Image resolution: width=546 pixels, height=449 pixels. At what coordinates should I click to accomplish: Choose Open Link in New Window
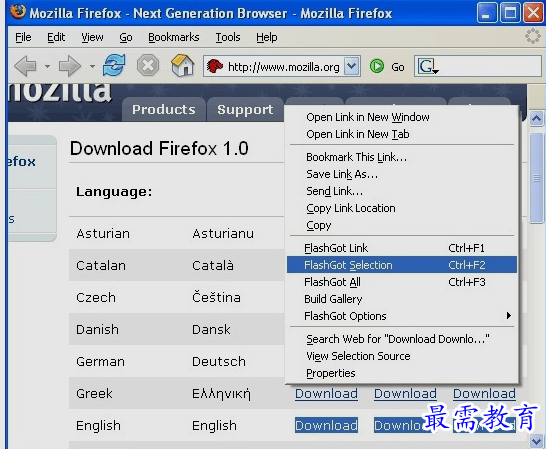pyautogui.click(x=401, y=117)
